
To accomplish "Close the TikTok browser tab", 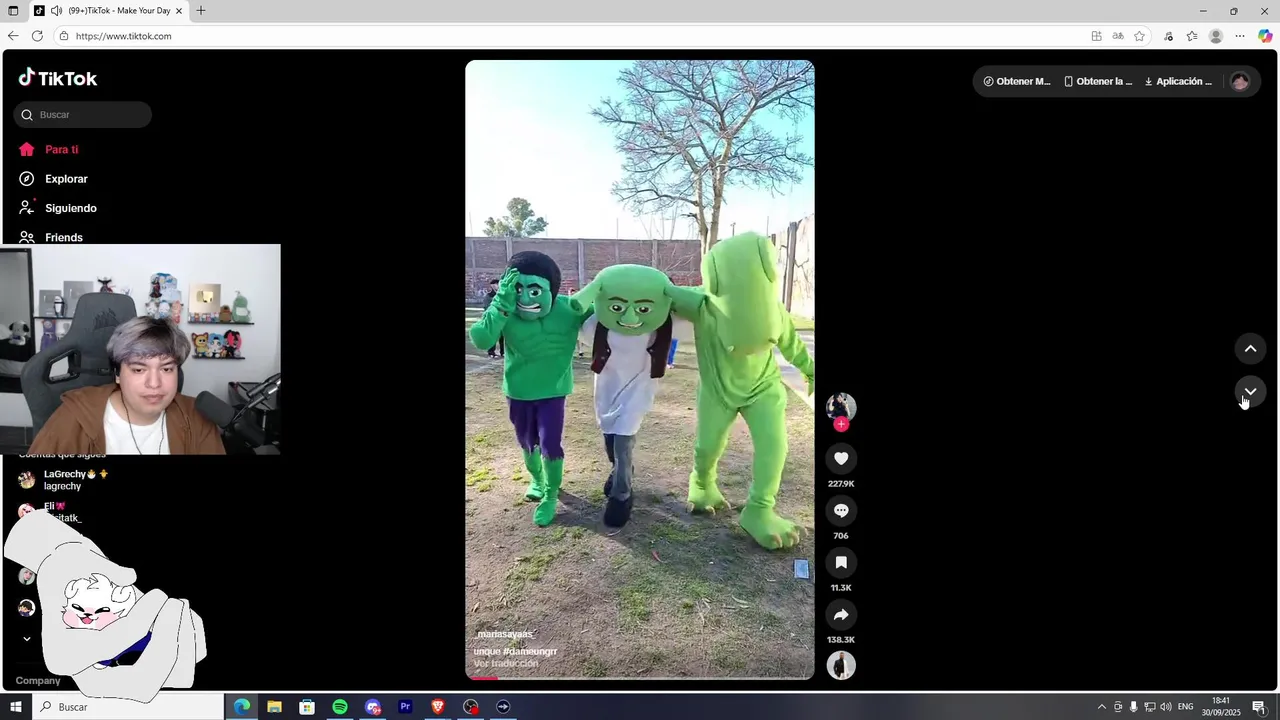I will (x=179, y=10).
